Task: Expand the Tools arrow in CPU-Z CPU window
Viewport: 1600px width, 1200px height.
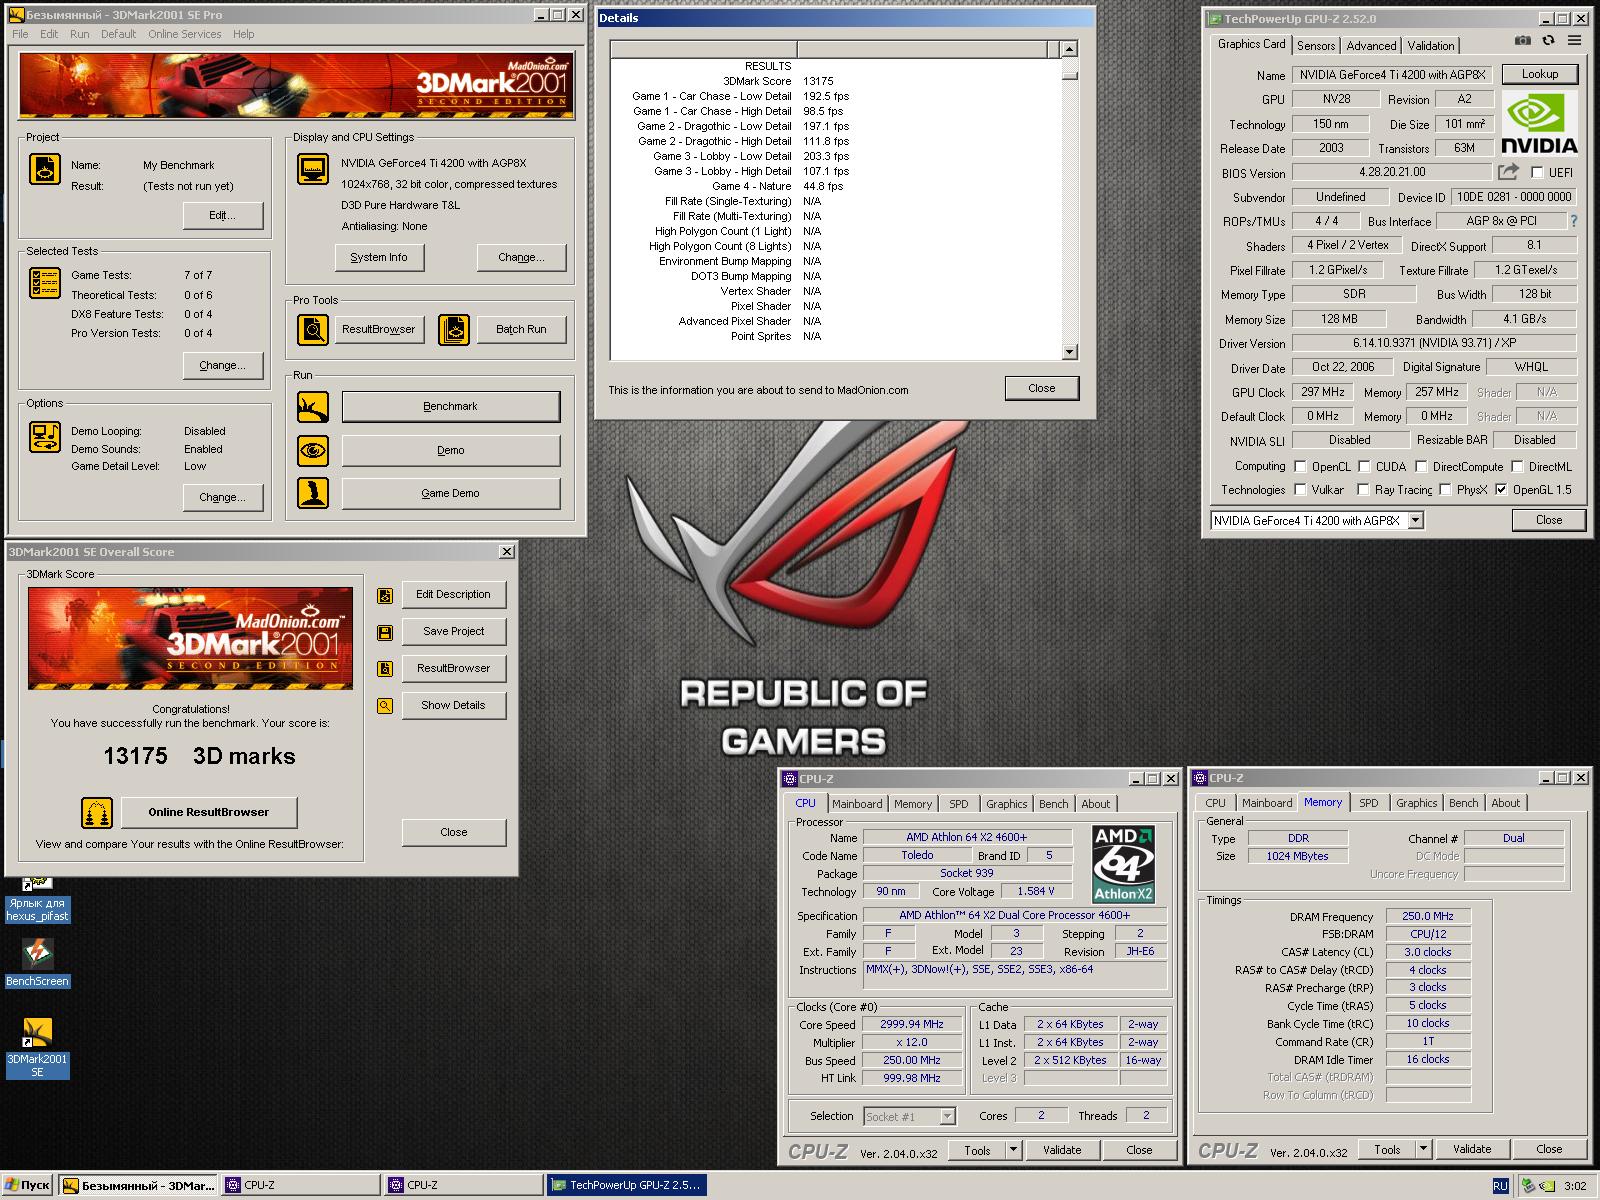Action: pos(1013,1150)
